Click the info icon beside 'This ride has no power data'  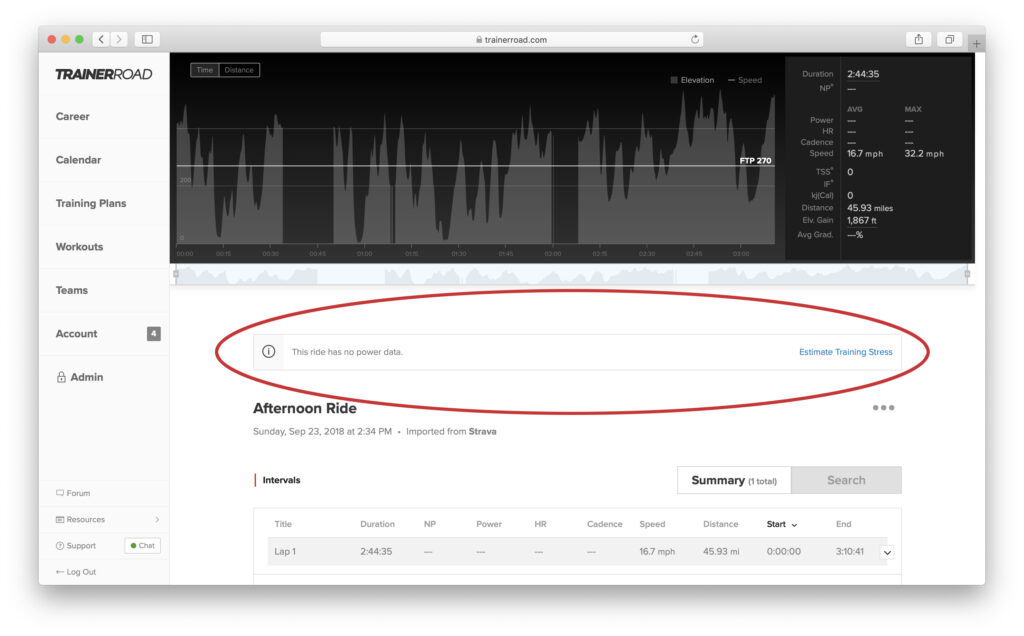click(x=268, y=351)
